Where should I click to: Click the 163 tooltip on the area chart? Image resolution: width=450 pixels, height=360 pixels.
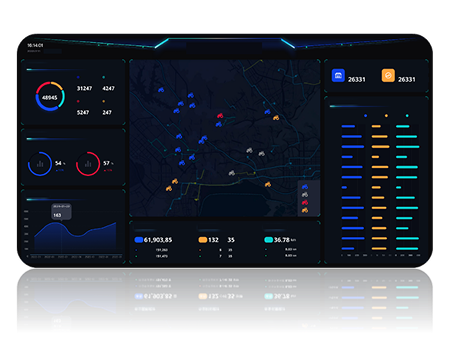tap(61, 212)
